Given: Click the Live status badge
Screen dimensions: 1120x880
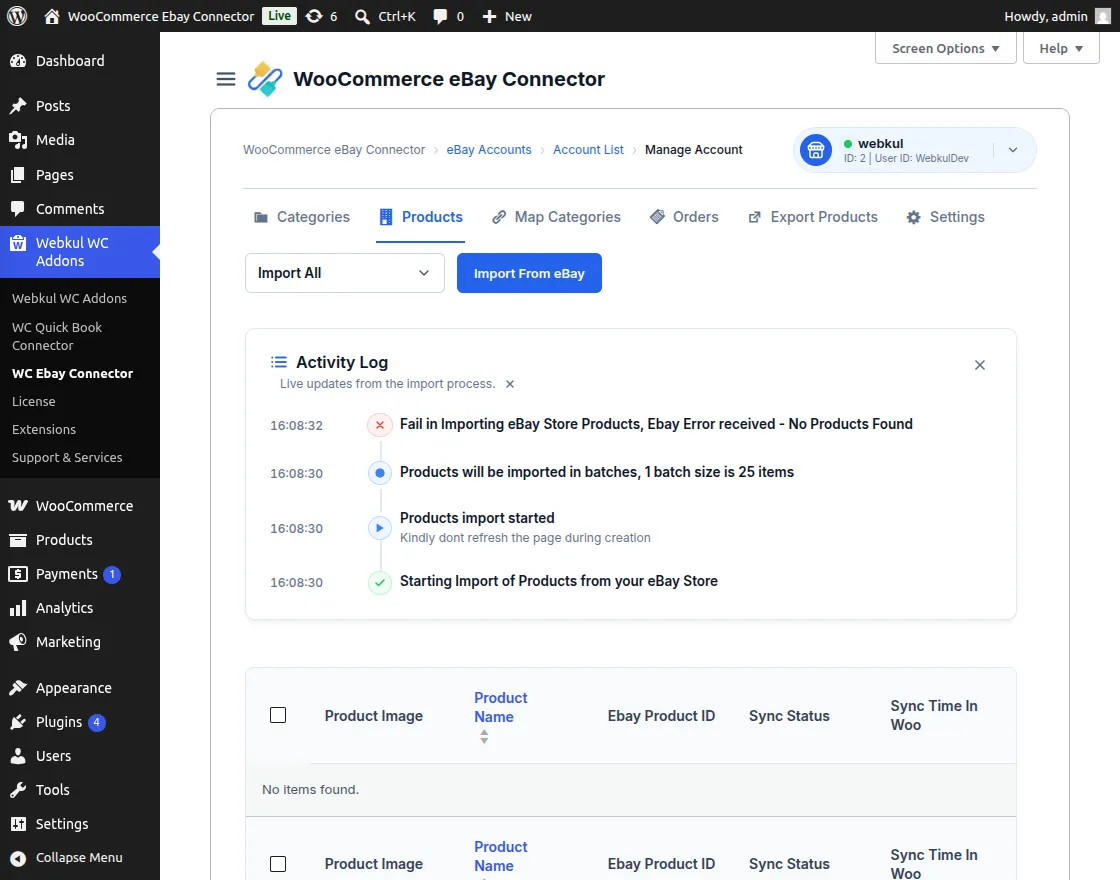Looking at the screenshot, I should [279, 16].
